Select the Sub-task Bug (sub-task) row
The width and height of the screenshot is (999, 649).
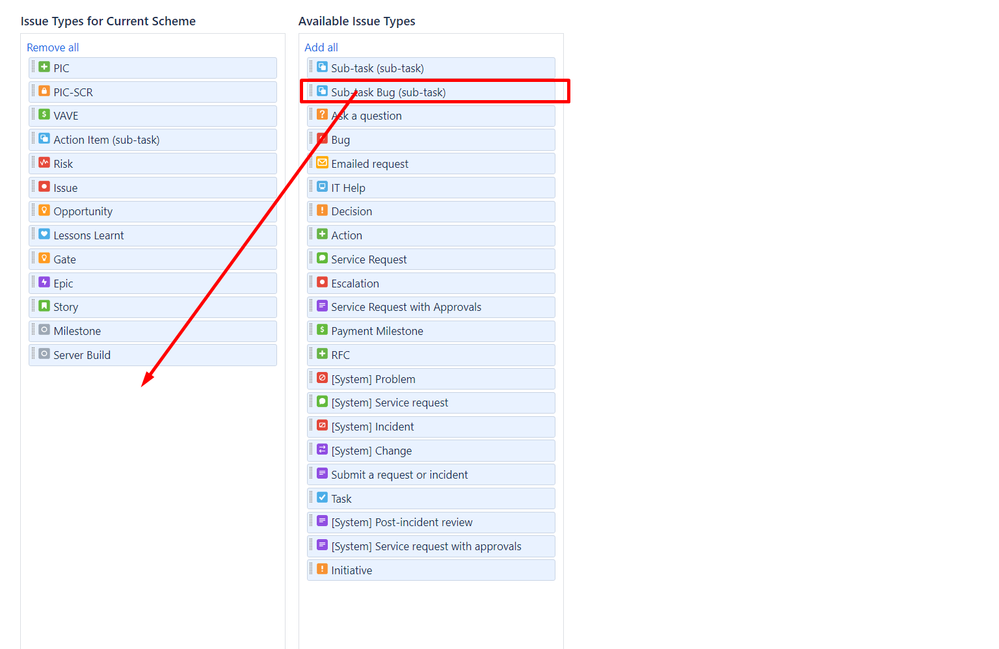[431, 92]
